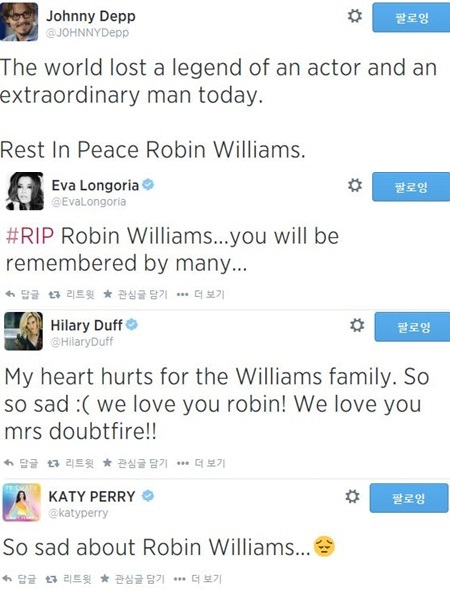Image resolution: width=450 pixels, height=594 pixels.
Task: Expand more options on Hilary Duff tweet
Action: point(201,463)
